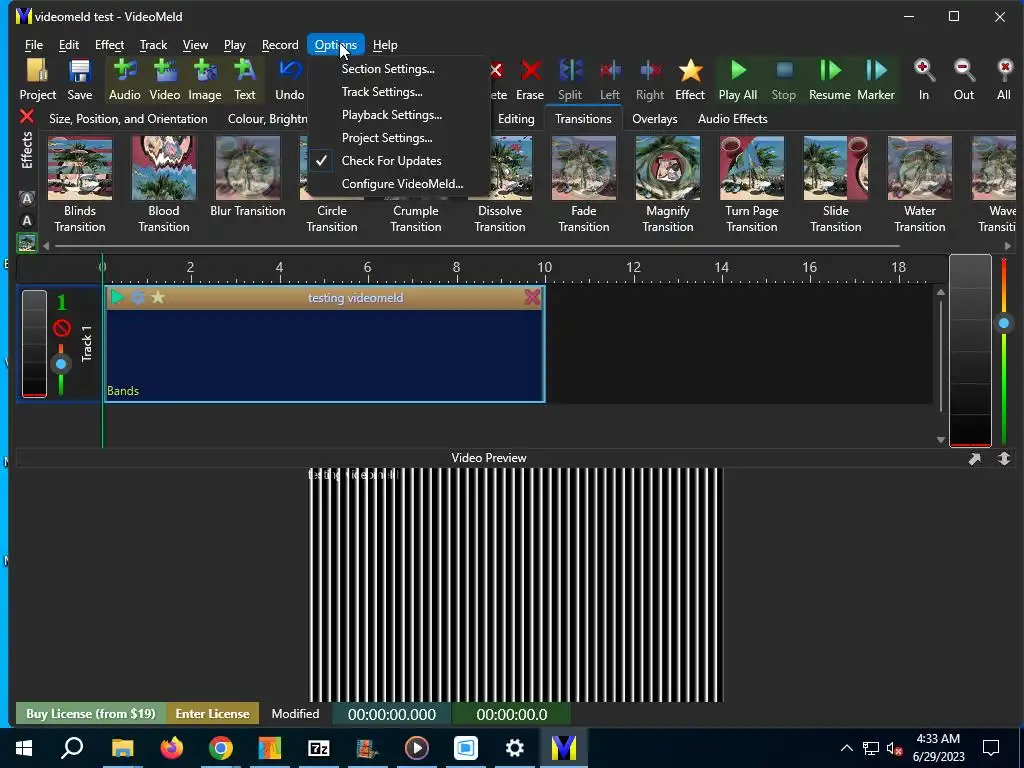Open the Effect menu

click(109, 45)
